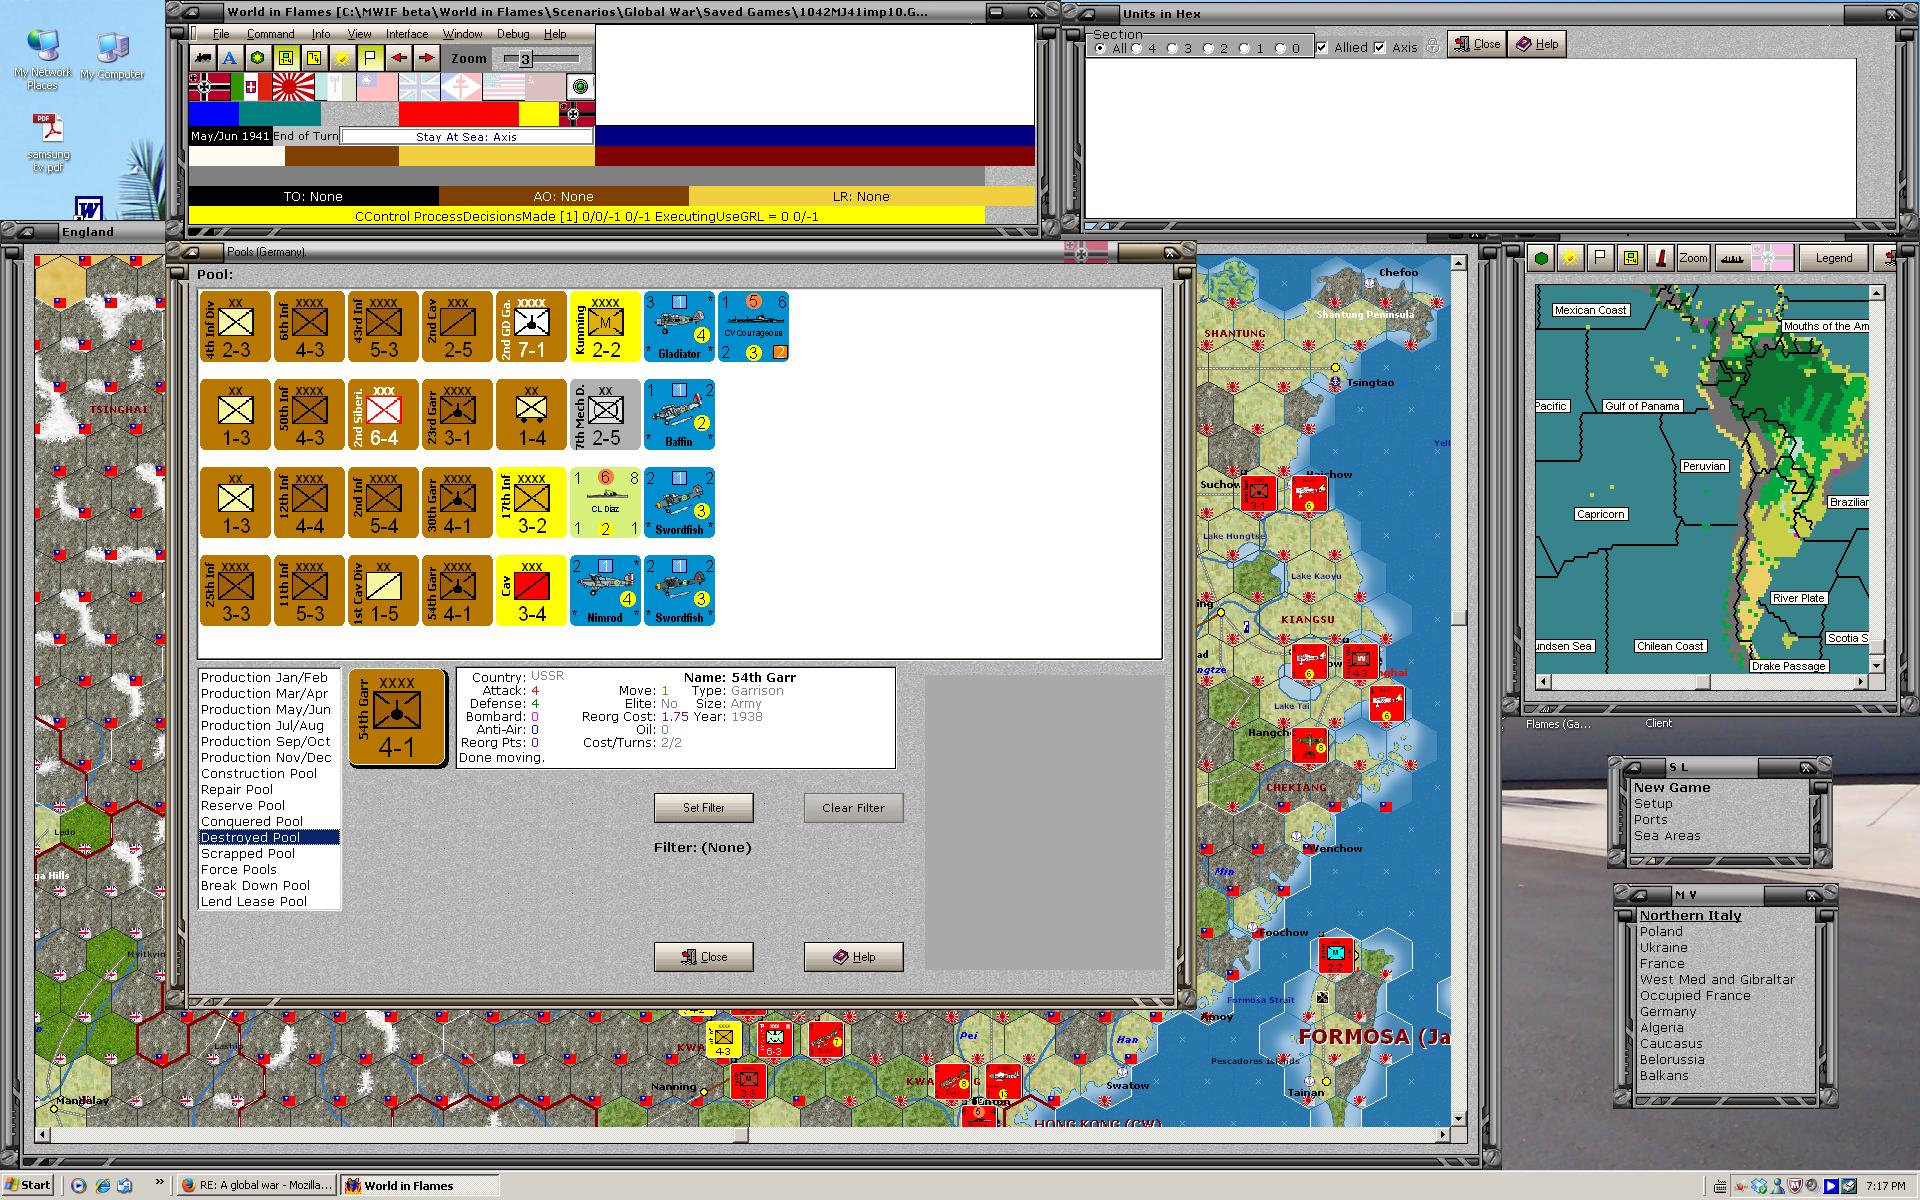Open the File menu

pyautogui.click(x=221, y=34)
